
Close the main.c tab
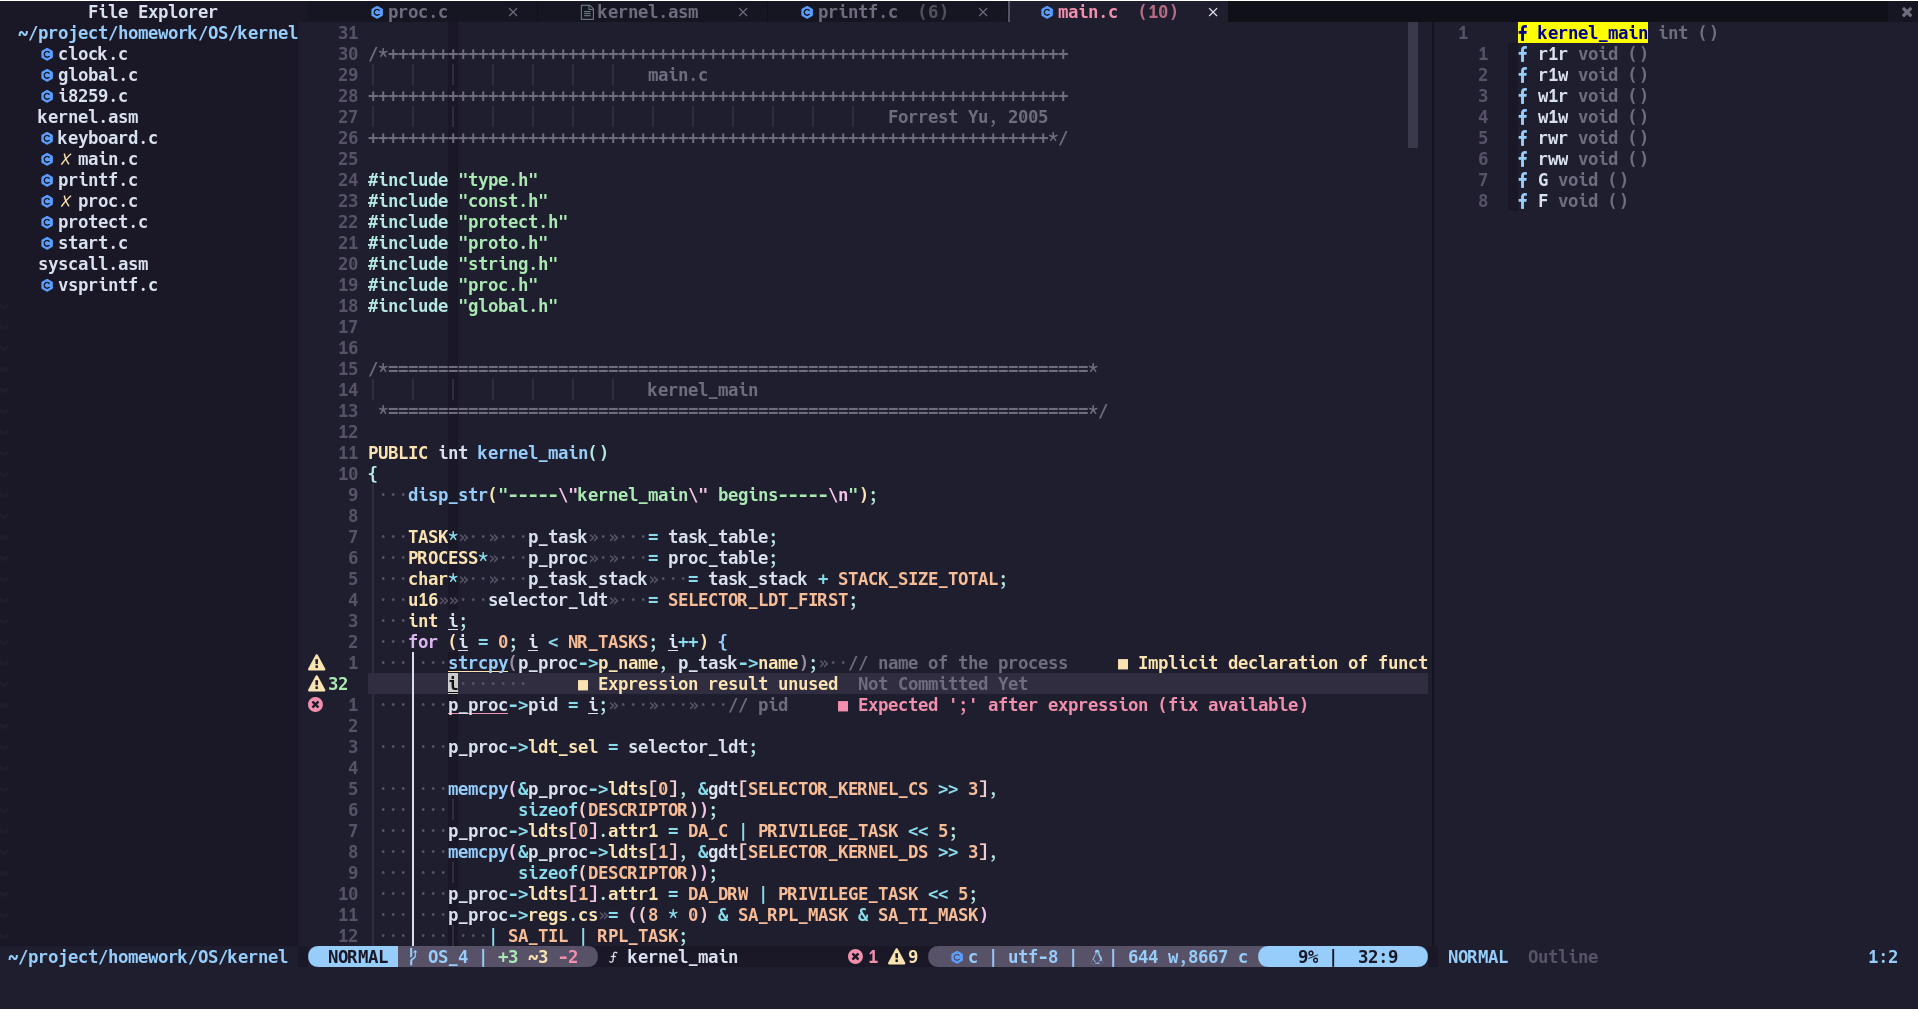click(1213, 12)
